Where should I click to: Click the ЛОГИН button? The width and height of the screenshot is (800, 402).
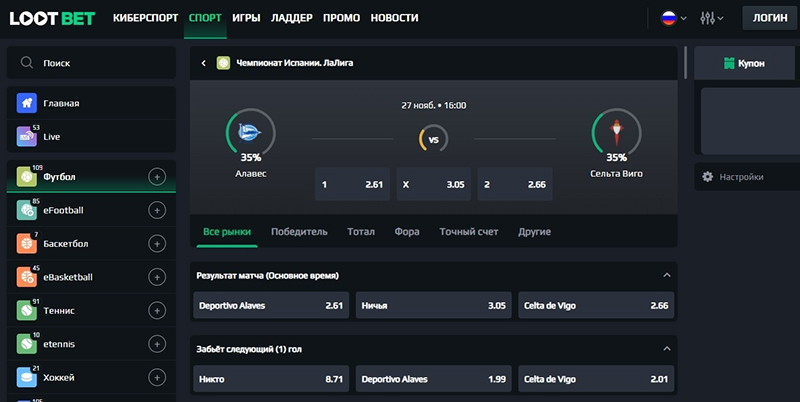click(770, 18)
